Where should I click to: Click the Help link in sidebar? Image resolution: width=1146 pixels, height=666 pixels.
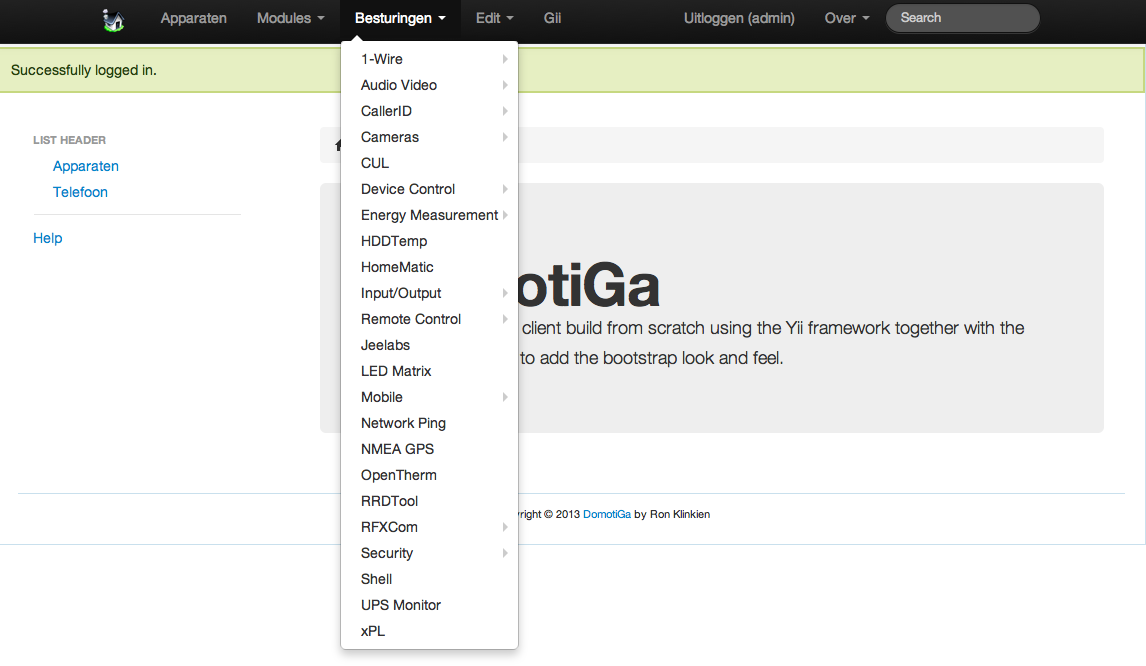(x=48, y=238)
